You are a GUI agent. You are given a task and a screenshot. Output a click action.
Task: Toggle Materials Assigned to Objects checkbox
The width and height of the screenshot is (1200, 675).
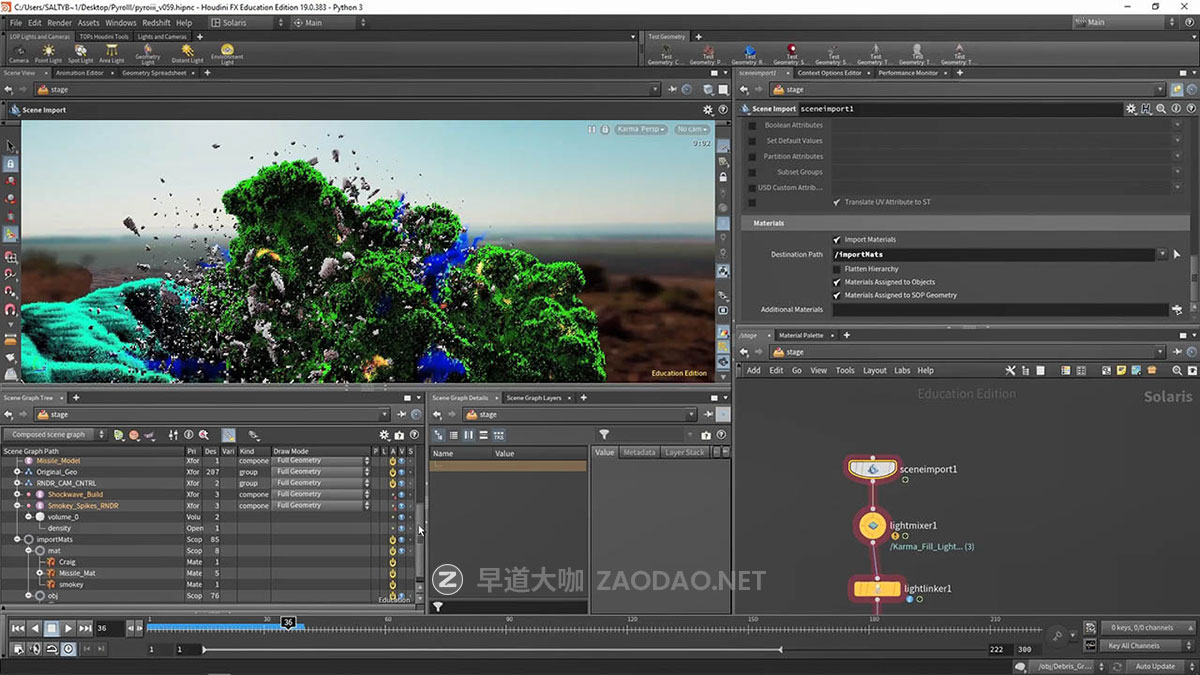point(837,282)
